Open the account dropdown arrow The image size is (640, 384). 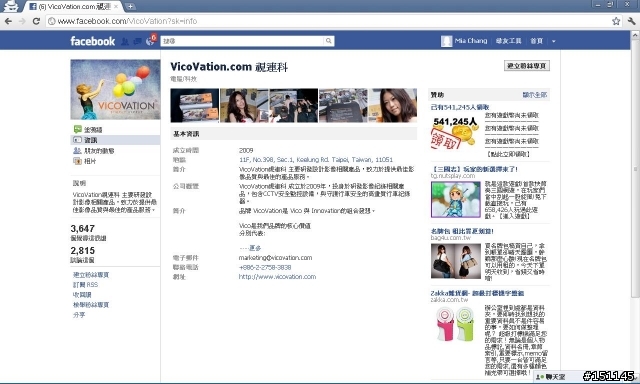[x=553, y=41]
